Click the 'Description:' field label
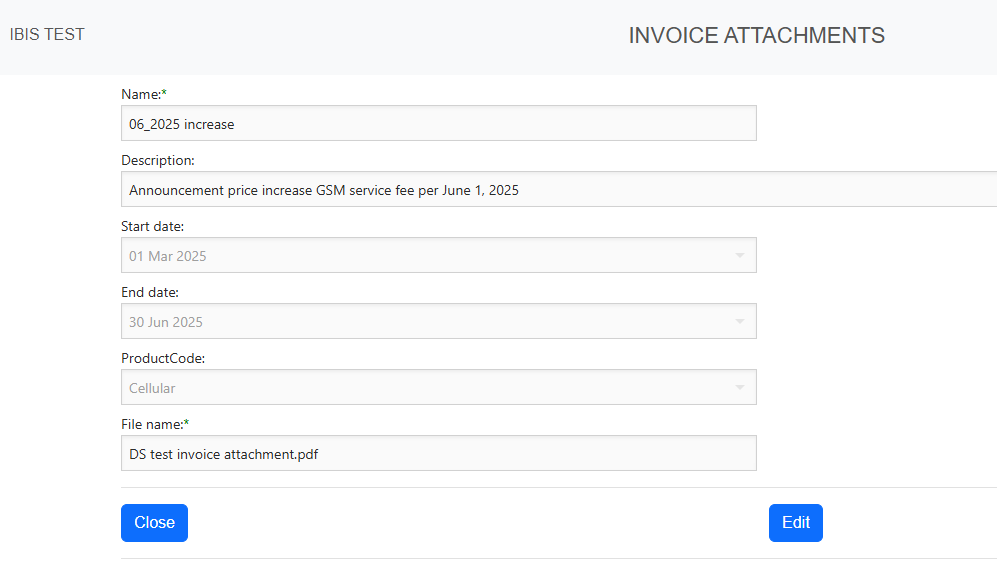Screen dimensions: 997x567 tap(158, 160)
